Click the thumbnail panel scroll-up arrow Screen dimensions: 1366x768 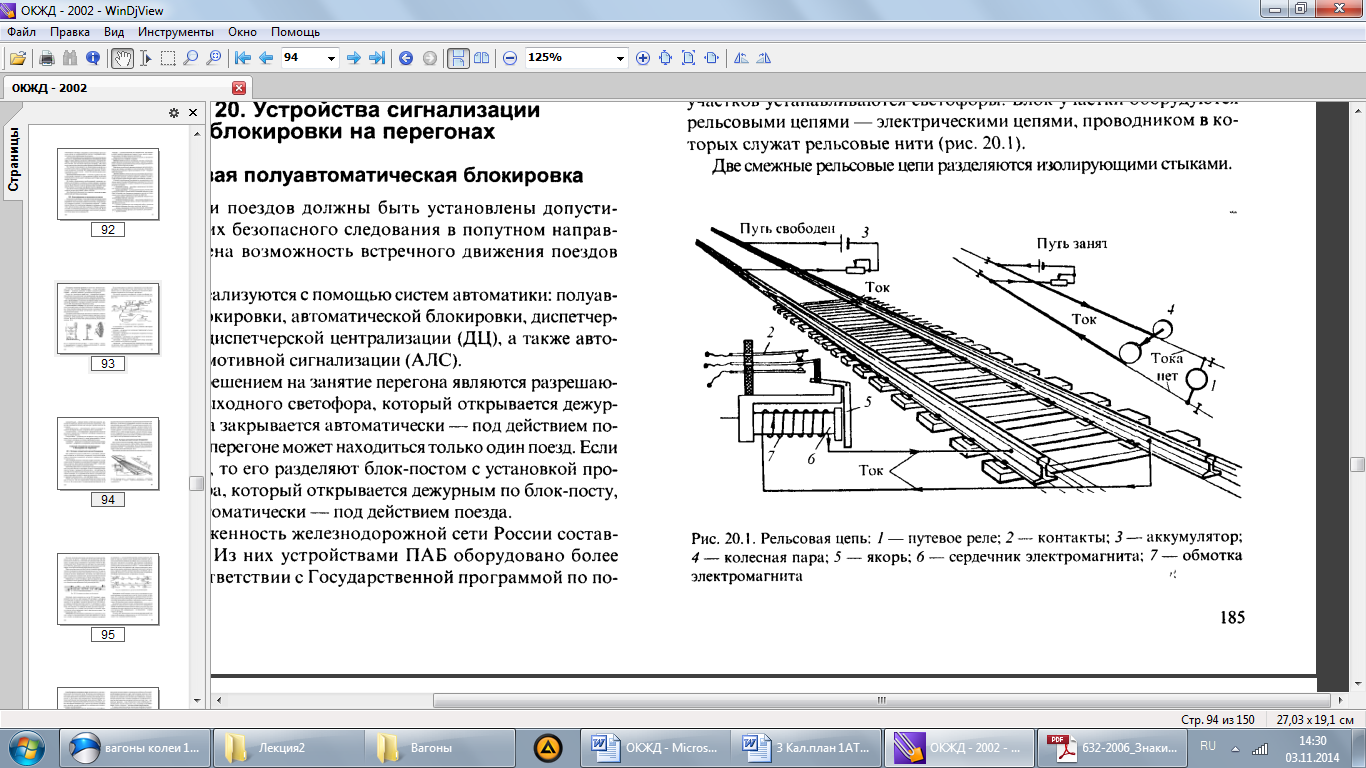click(x=195, y=132)
